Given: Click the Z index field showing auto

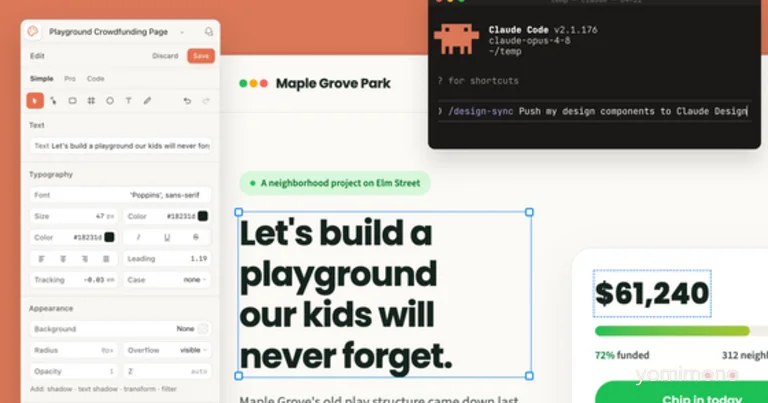Looking at the screenshot, I should click(x=167, y=371).
